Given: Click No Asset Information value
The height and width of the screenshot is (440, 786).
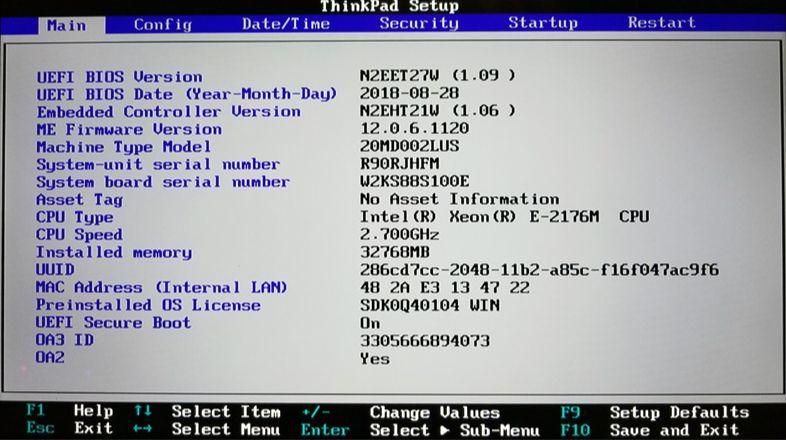Looking at the screenshot, I should [x=459, y=199].
